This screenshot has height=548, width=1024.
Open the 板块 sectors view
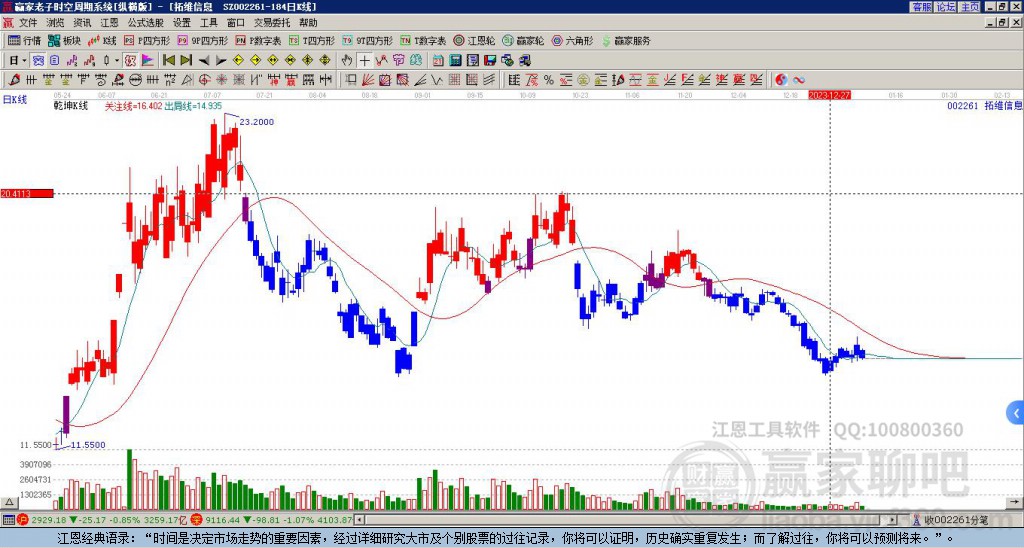click(x=65, y=40)
